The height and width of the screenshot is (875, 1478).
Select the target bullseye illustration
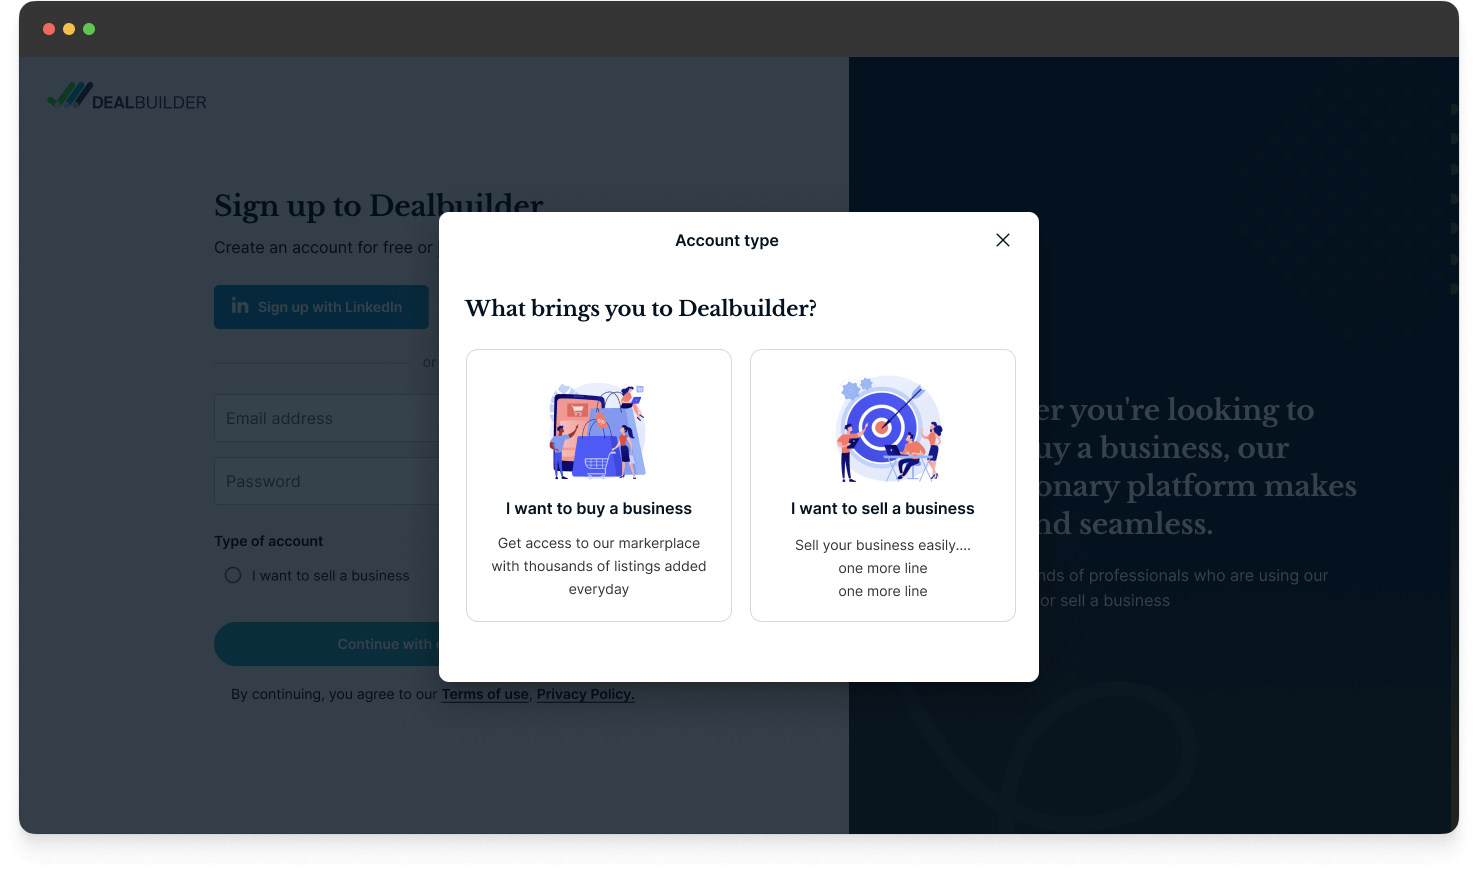[885, 429]
